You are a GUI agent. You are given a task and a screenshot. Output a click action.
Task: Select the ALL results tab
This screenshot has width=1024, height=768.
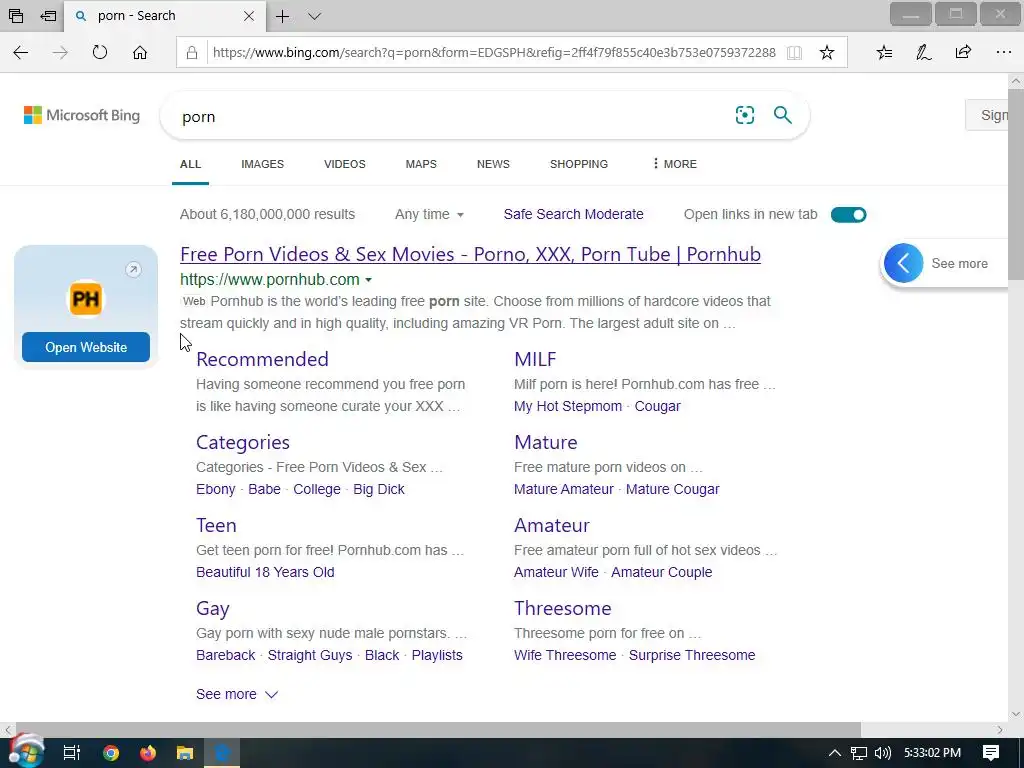191,164
